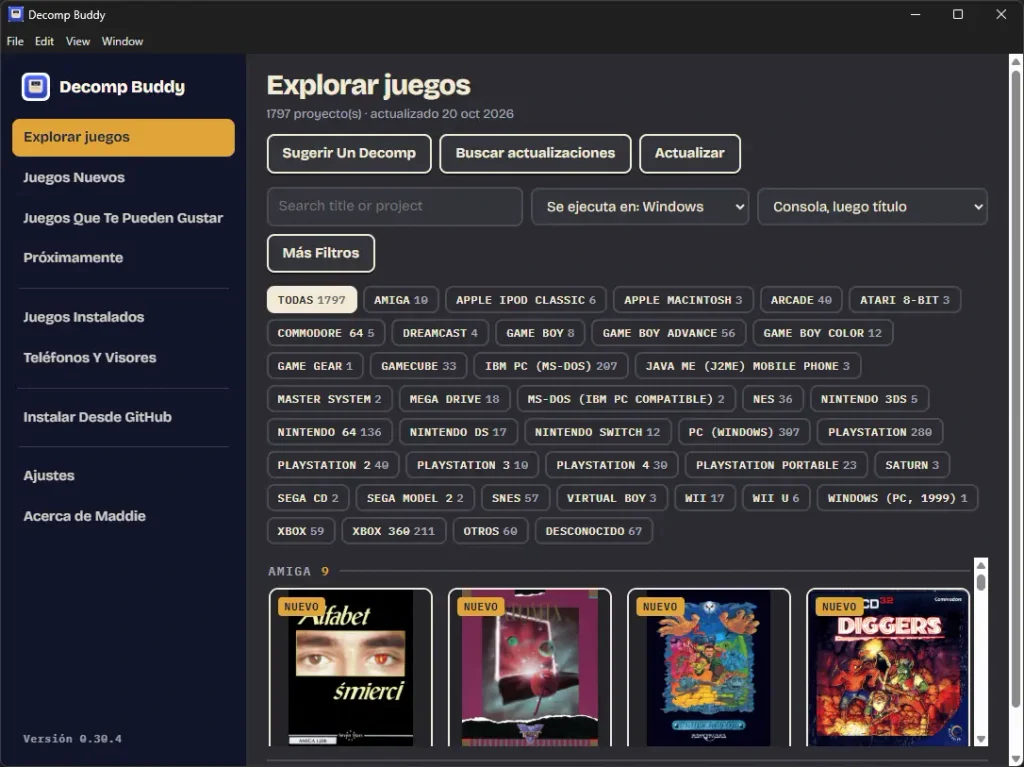Filter by JAVA ME (J2ME) MOBILE PHONE chip

click(748, 366)
